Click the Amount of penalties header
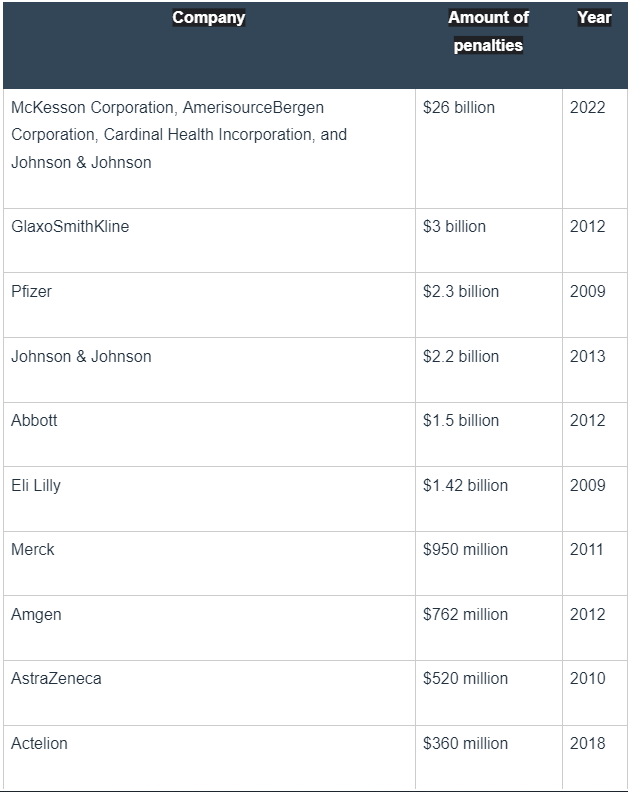Screen dimensions: 628x792 click(x=488, y=32)
